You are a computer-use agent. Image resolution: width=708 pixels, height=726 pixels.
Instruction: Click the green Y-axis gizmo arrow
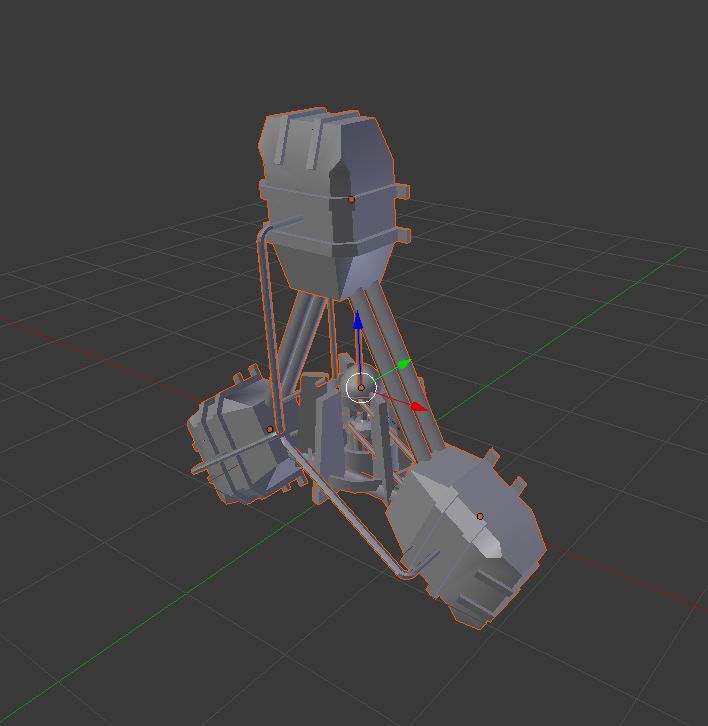click(405, 363)
